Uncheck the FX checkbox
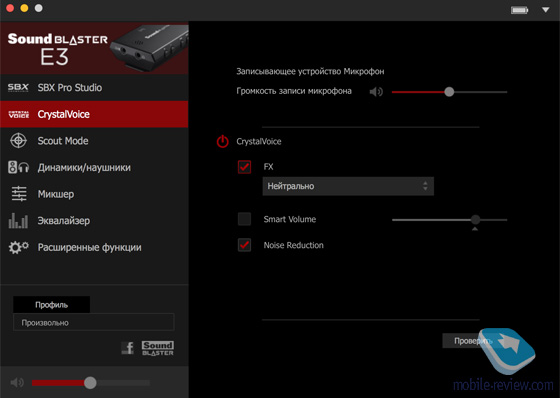560x398 pixels. pyautogui.click(x=244, y=167)
